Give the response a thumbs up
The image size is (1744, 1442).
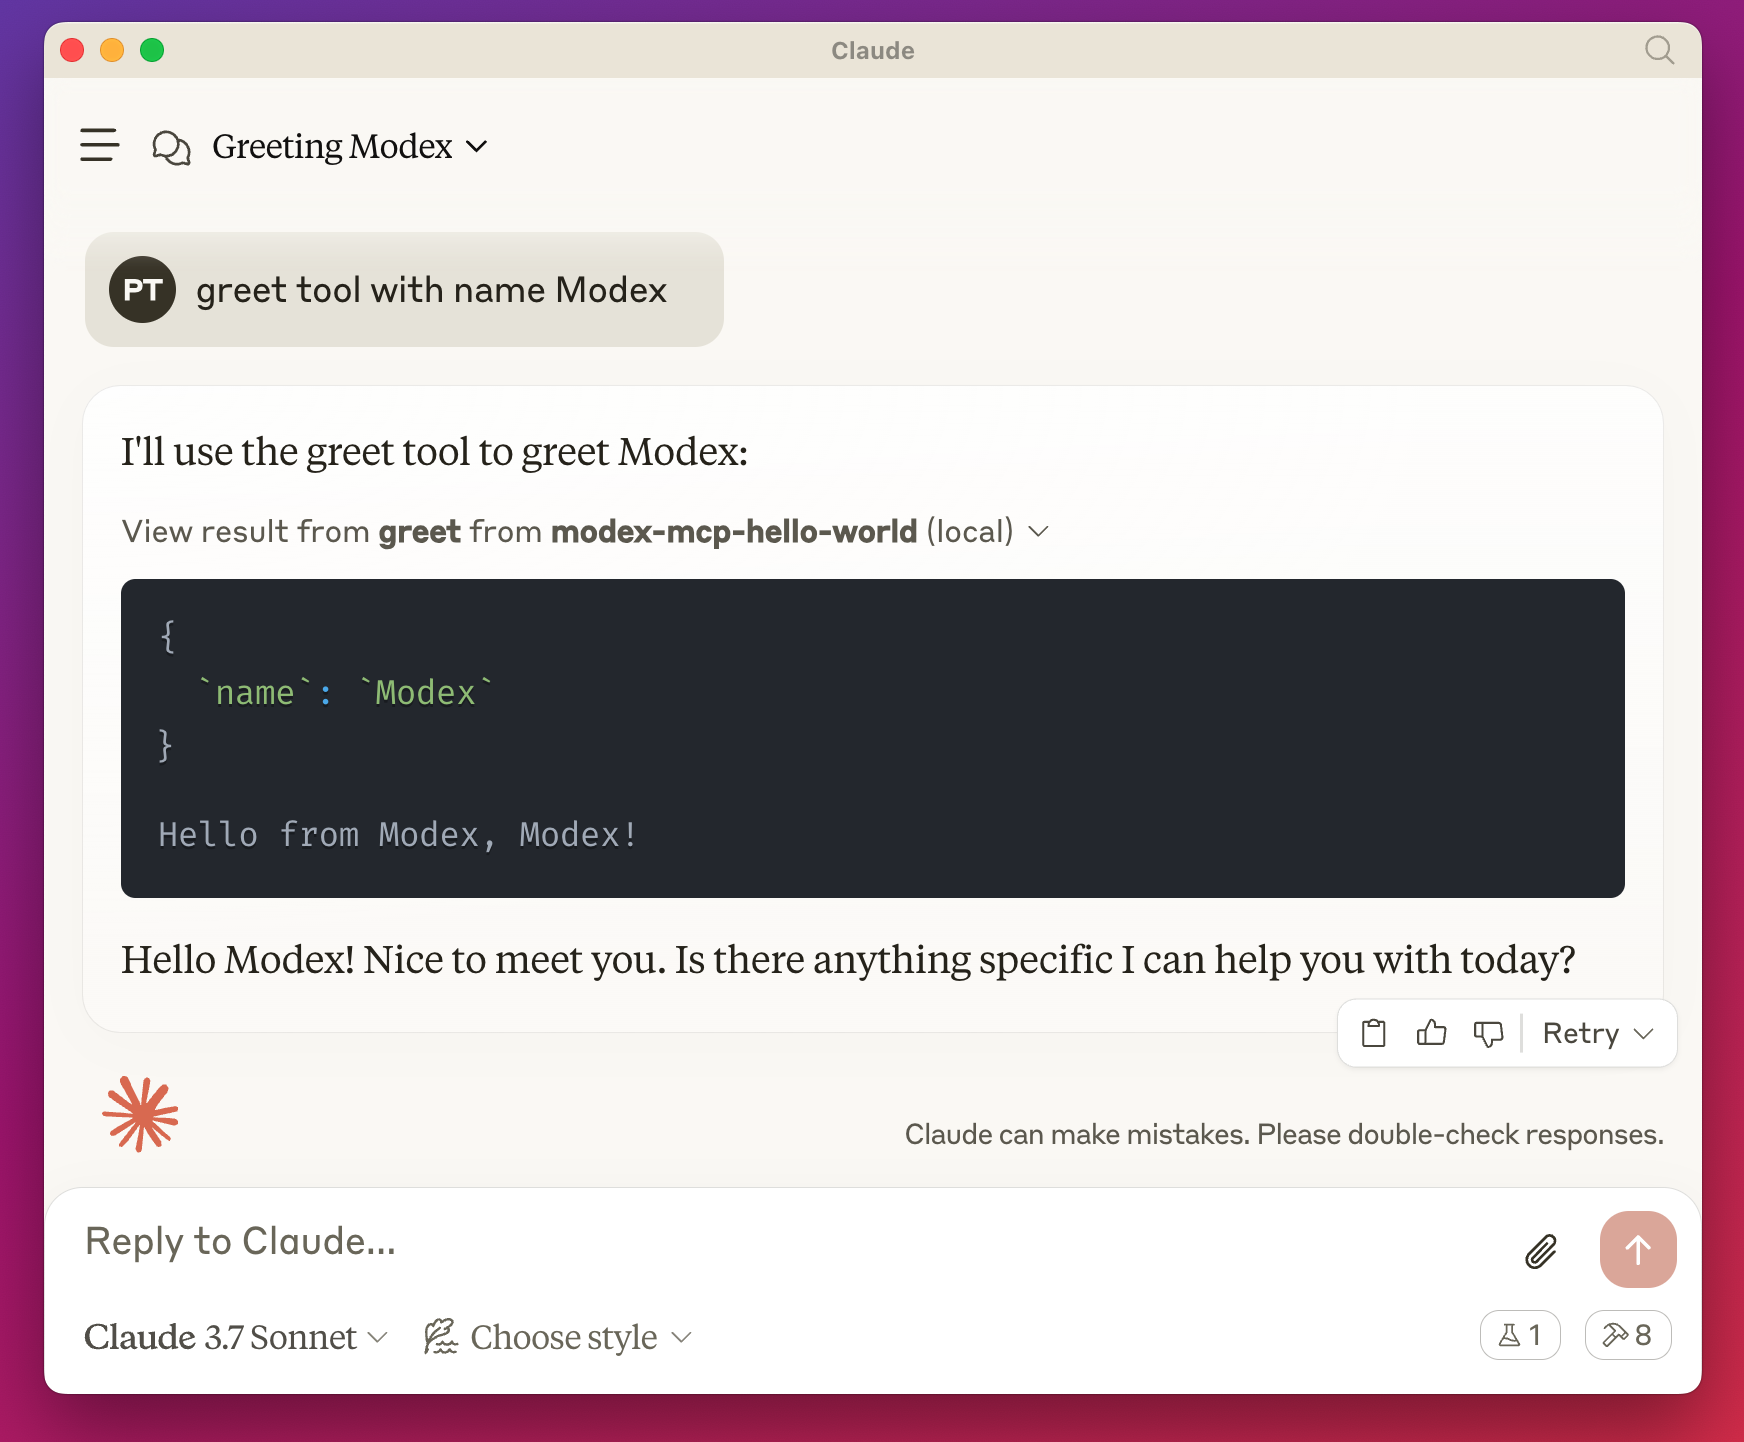(x=1431, y=1033)
